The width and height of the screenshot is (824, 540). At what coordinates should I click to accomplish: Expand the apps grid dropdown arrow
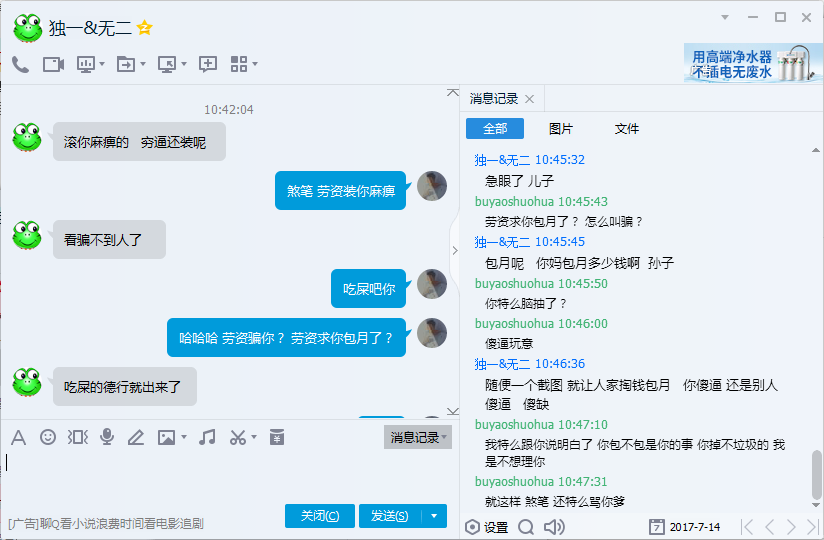pyautogui.click(x=255, y=64)
